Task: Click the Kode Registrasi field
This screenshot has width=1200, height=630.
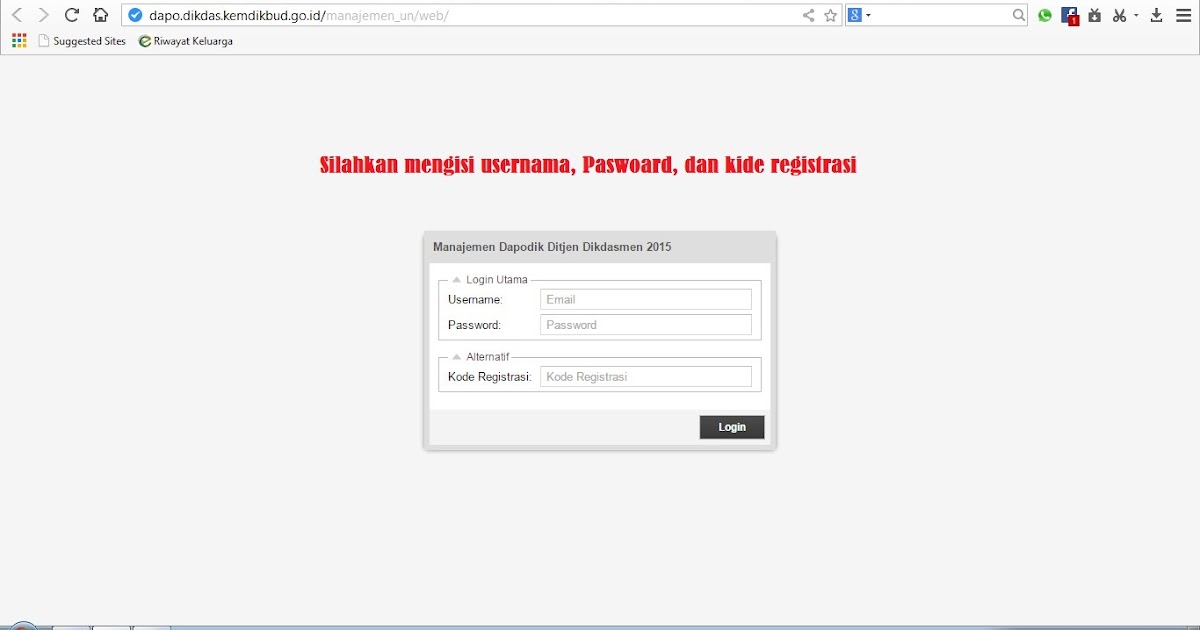Action: pos(645,376)
